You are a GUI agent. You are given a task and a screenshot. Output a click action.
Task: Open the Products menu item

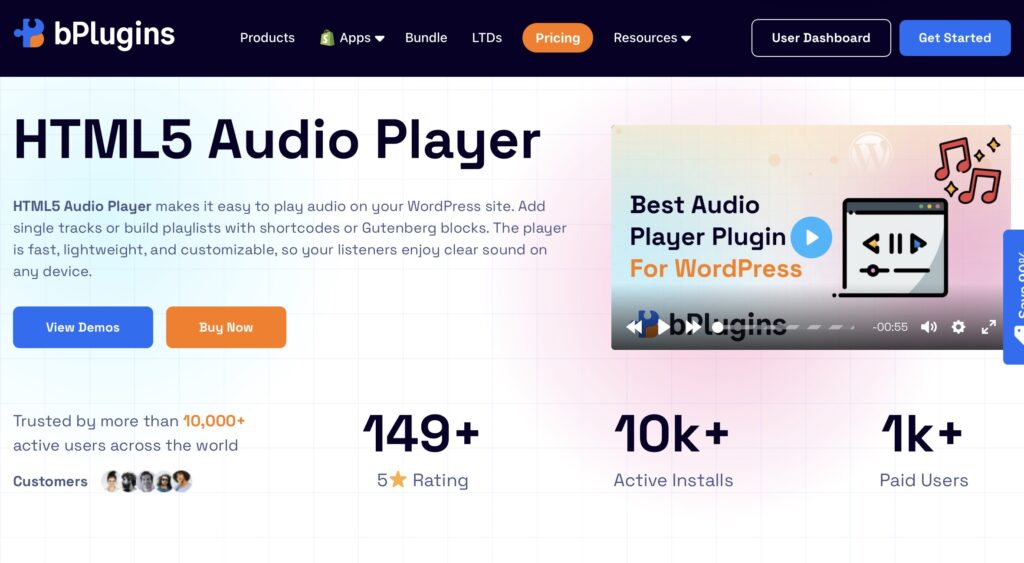click(x=267, y=38)
